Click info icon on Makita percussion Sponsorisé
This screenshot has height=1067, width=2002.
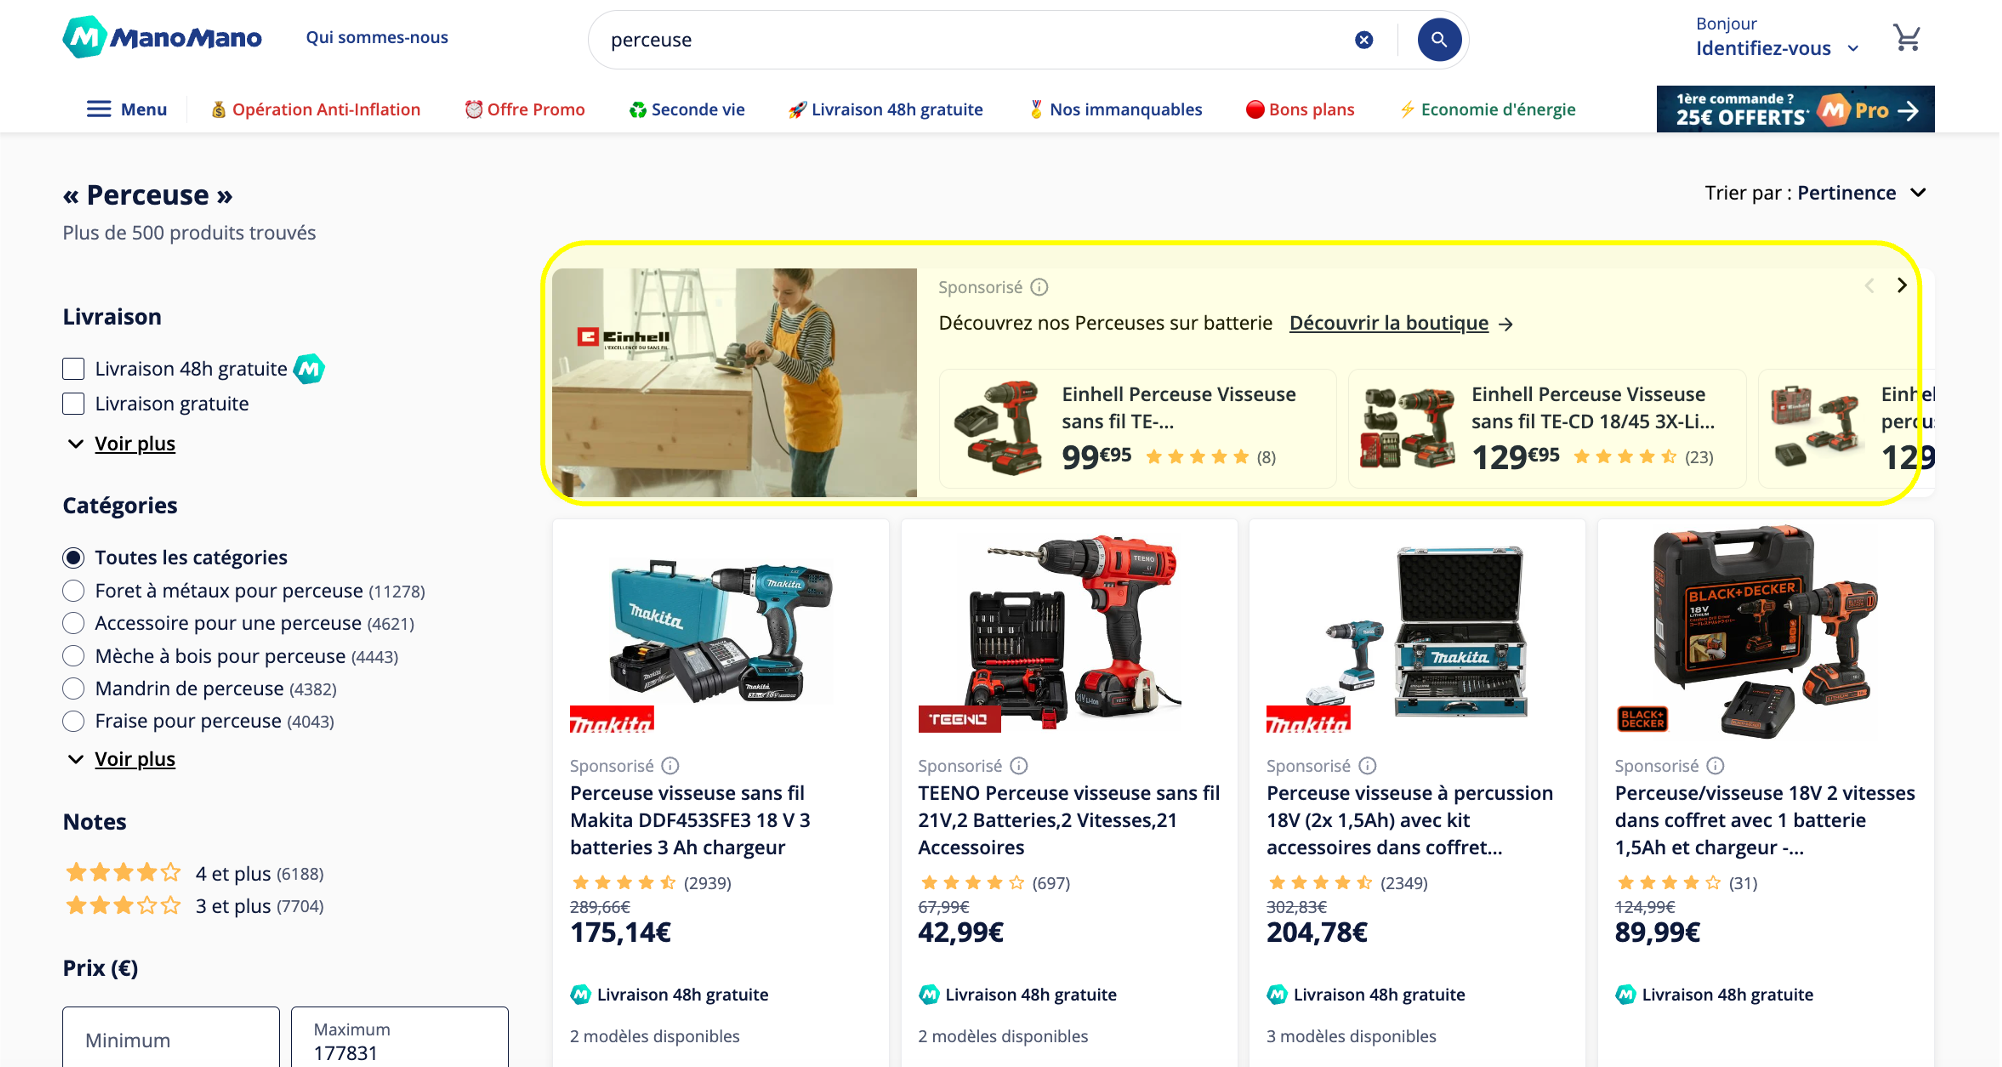tap(1368, 766)
